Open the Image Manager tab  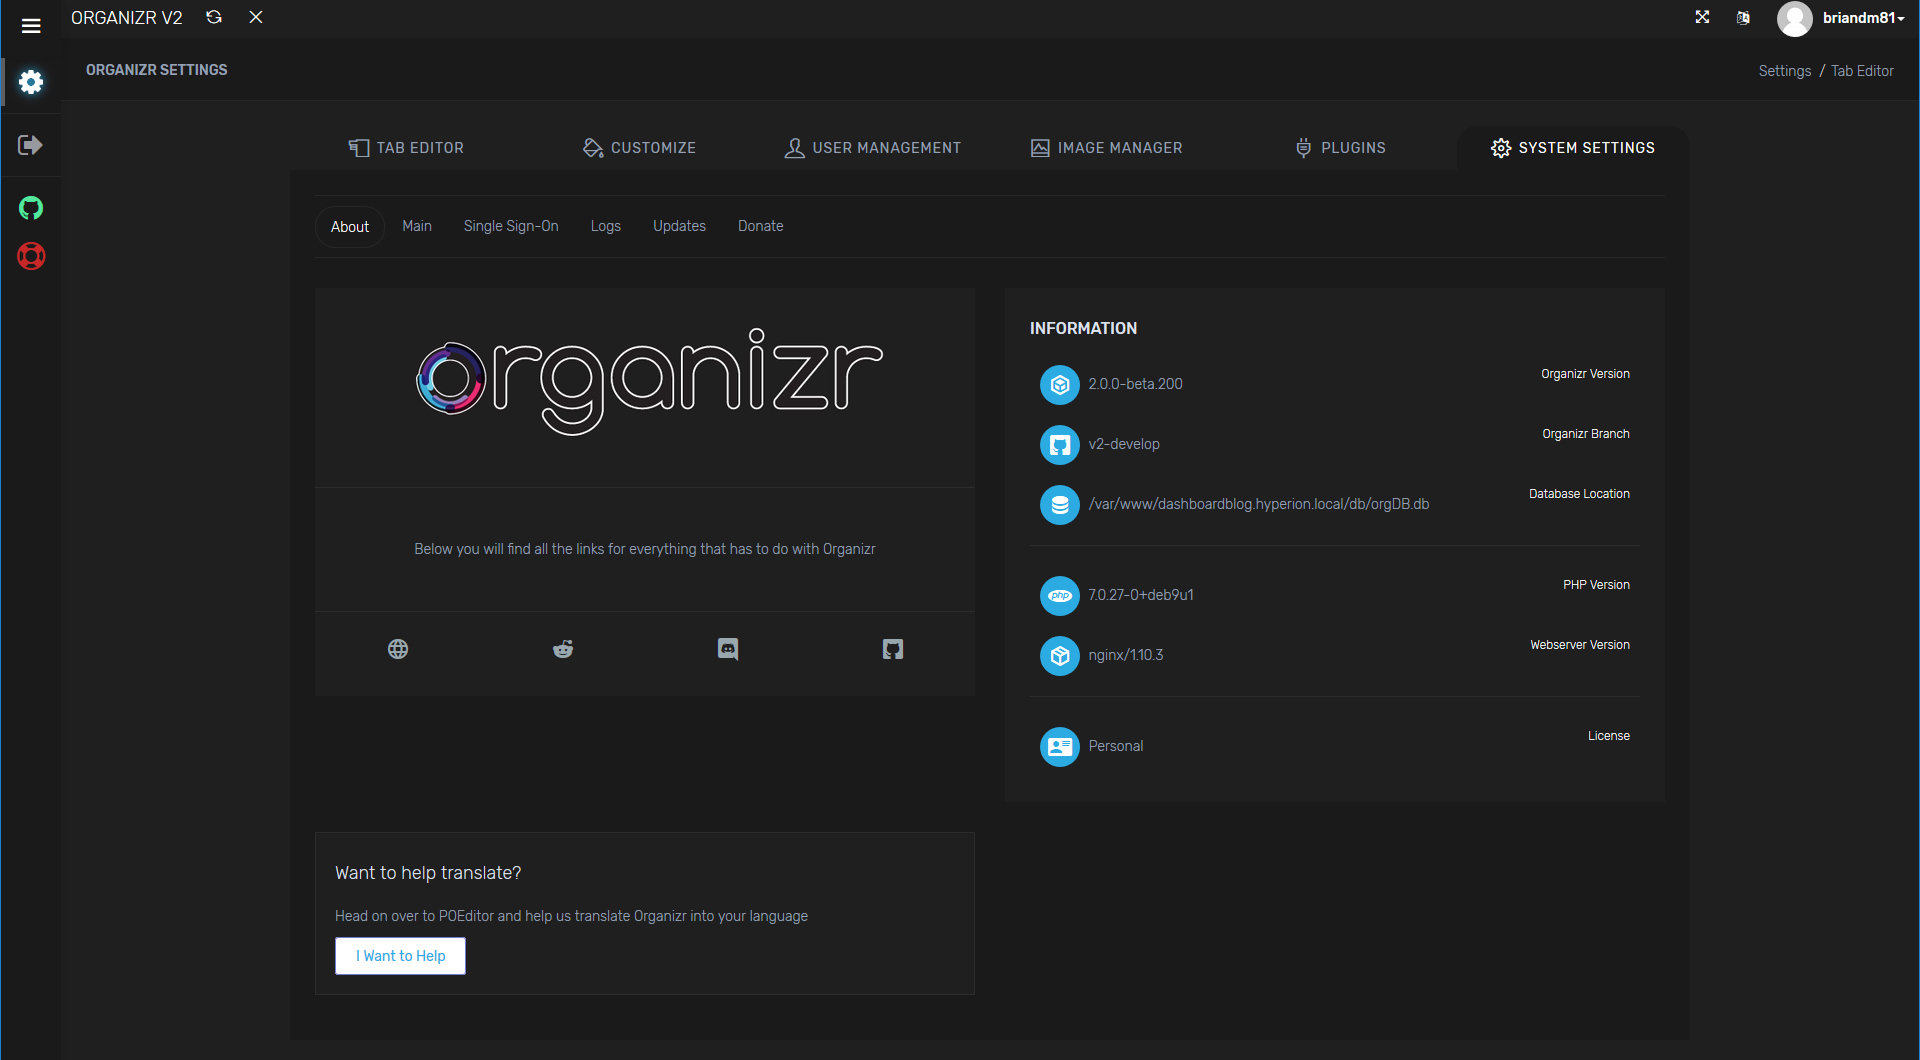pyautogui.click(x=1106, y=148)
